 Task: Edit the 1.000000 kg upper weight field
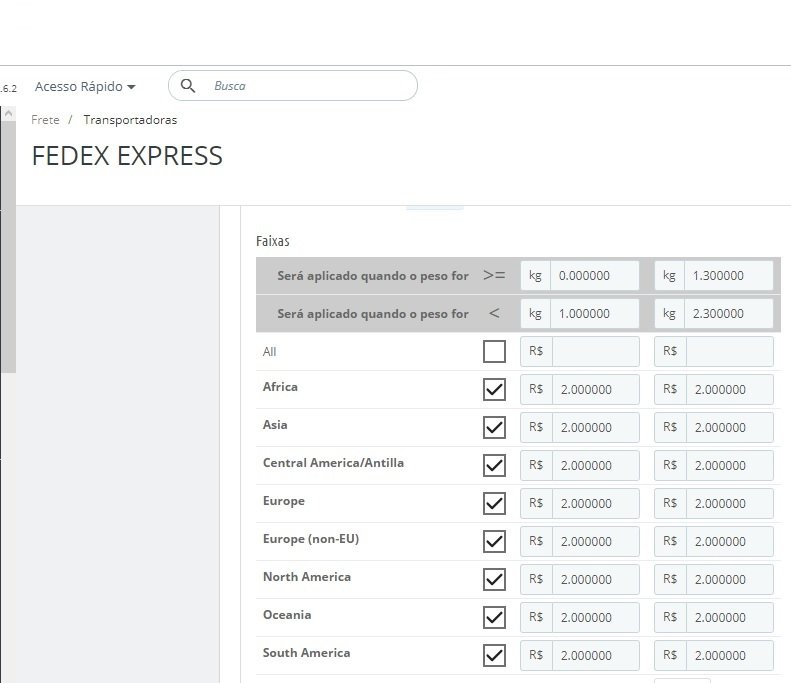coord(595,313)
